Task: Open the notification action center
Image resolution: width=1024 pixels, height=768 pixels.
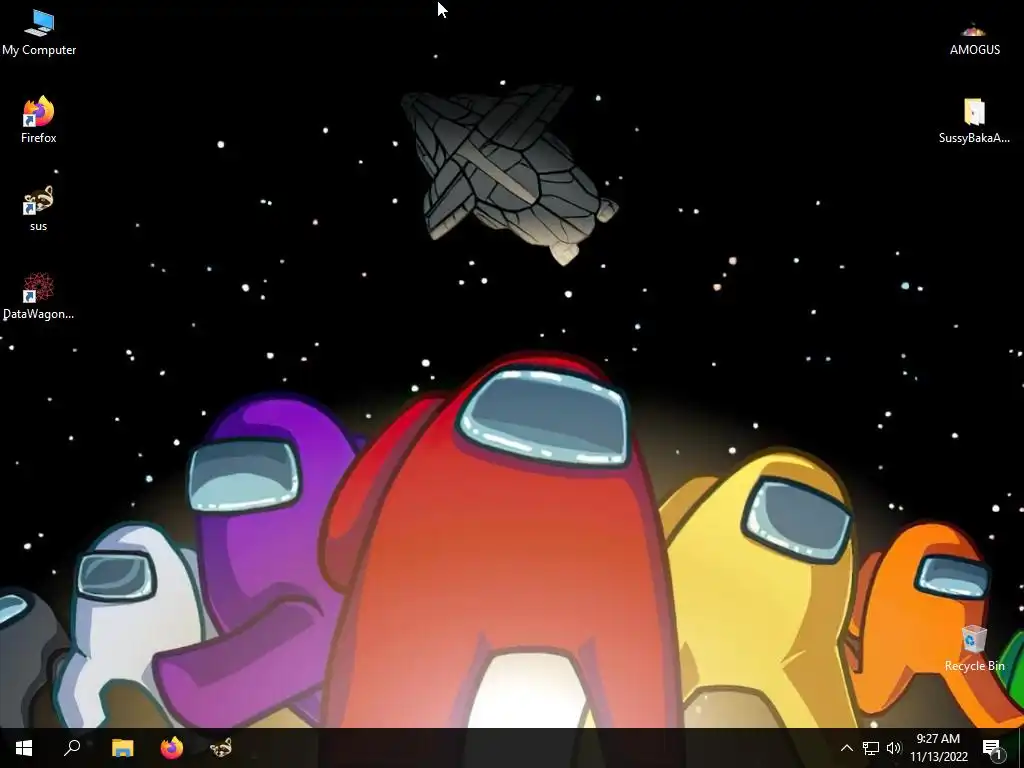Action: [x=993, y=748]
